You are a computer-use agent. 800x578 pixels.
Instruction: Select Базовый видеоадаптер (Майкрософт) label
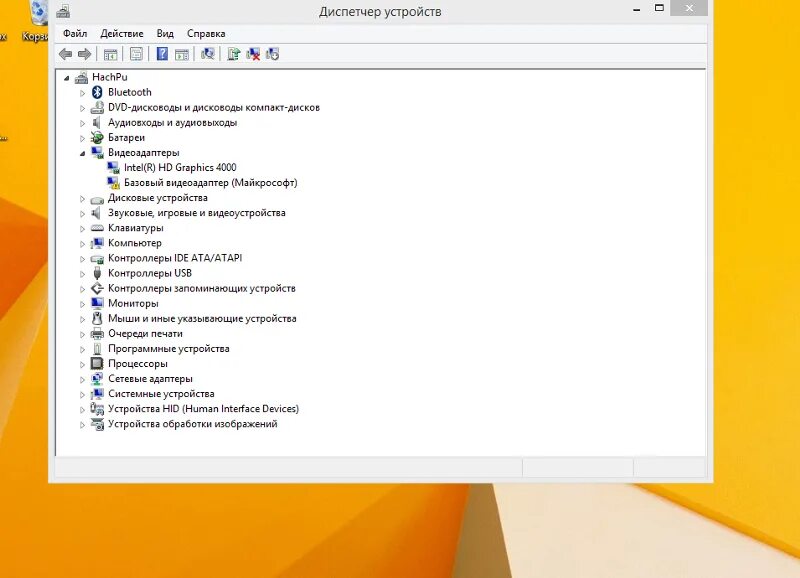[211, 183]
